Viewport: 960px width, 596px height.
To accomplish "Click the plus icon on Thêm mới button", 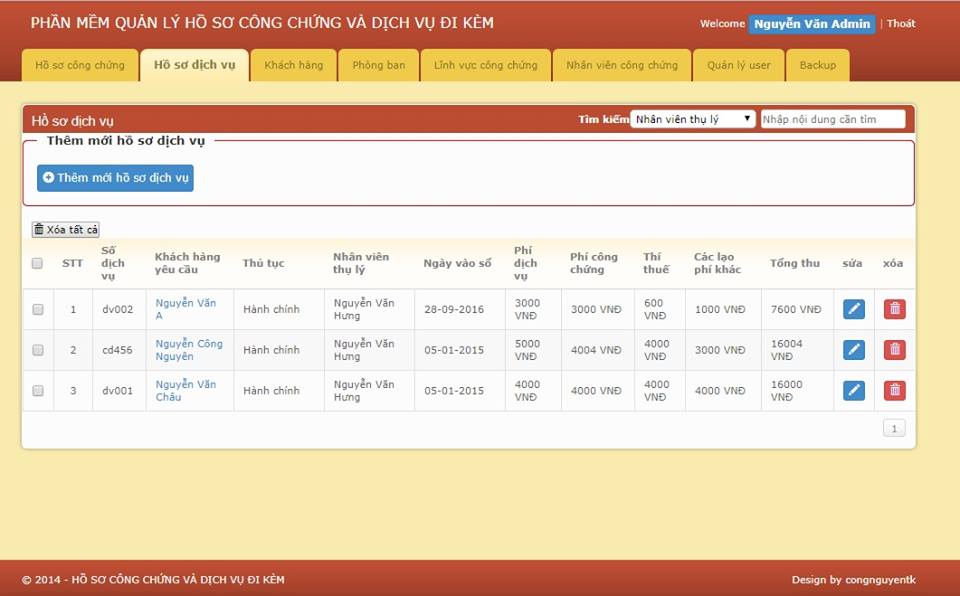I will pos(45,178).
